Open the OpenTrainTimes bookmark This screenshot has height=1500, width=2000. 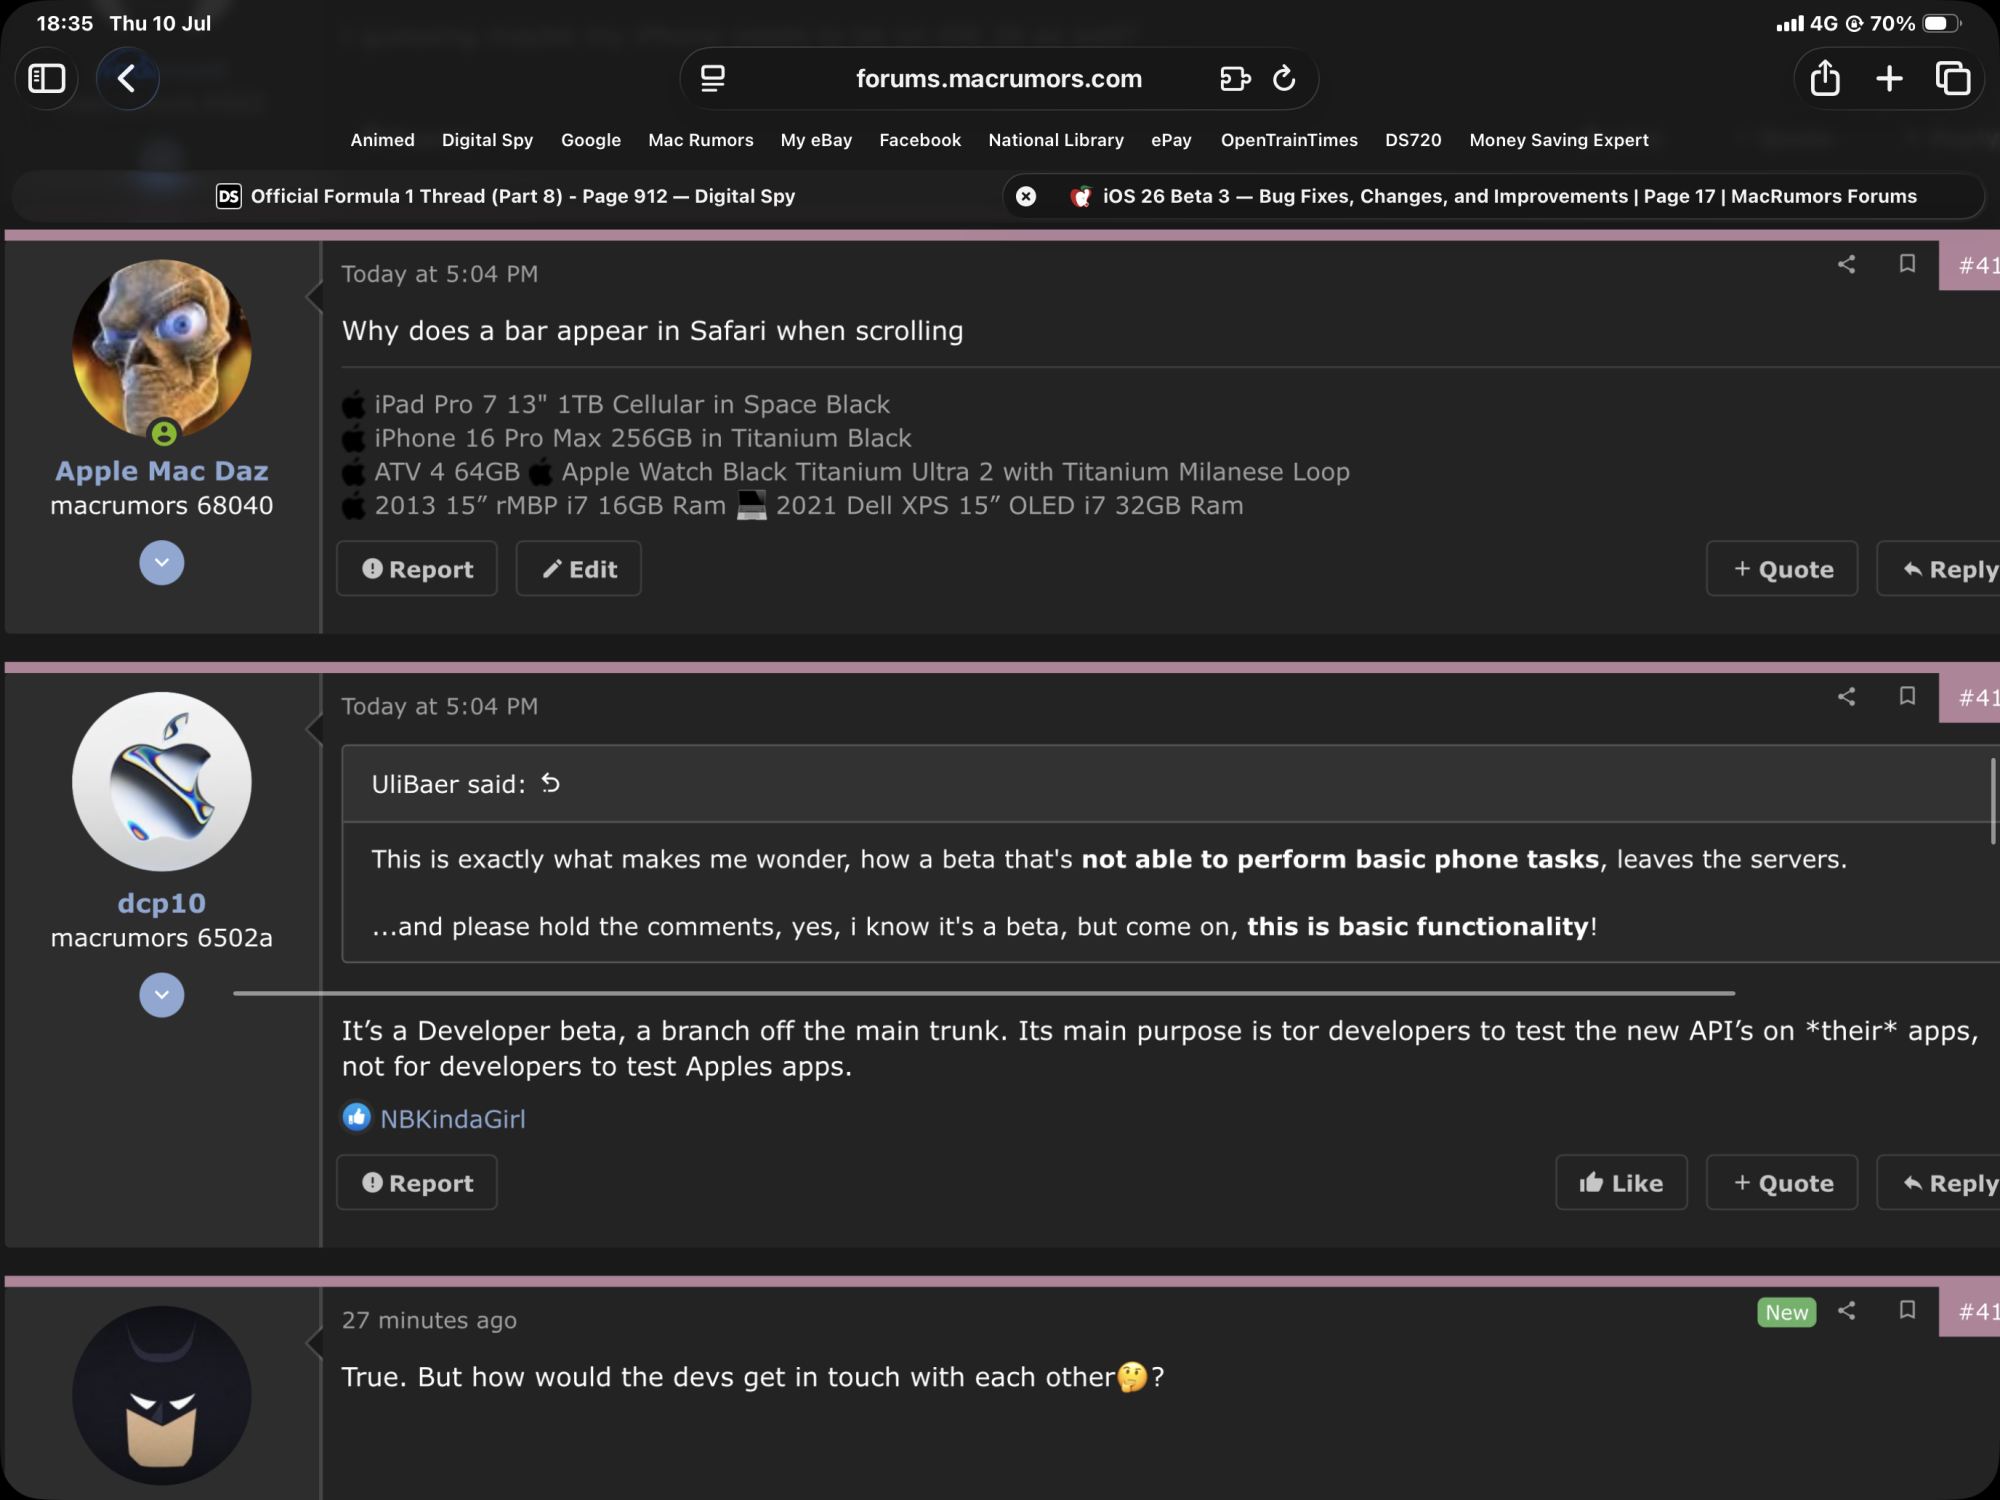(x=1288, y=140)
